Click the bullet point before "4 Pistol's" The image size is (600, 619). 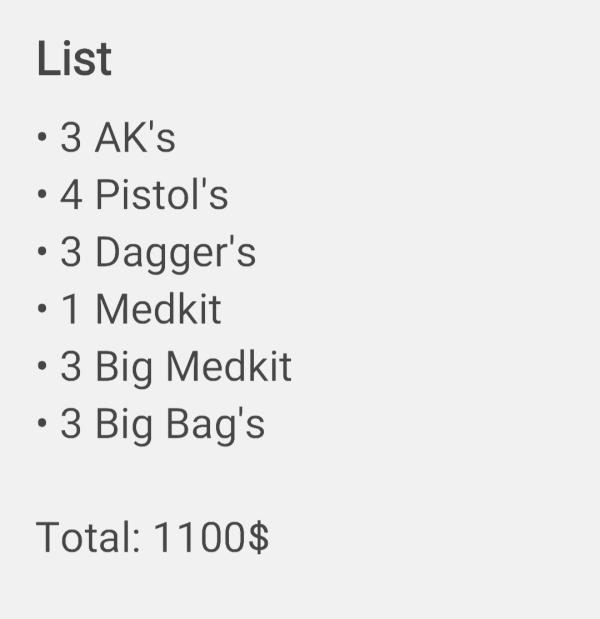point(41,195)
